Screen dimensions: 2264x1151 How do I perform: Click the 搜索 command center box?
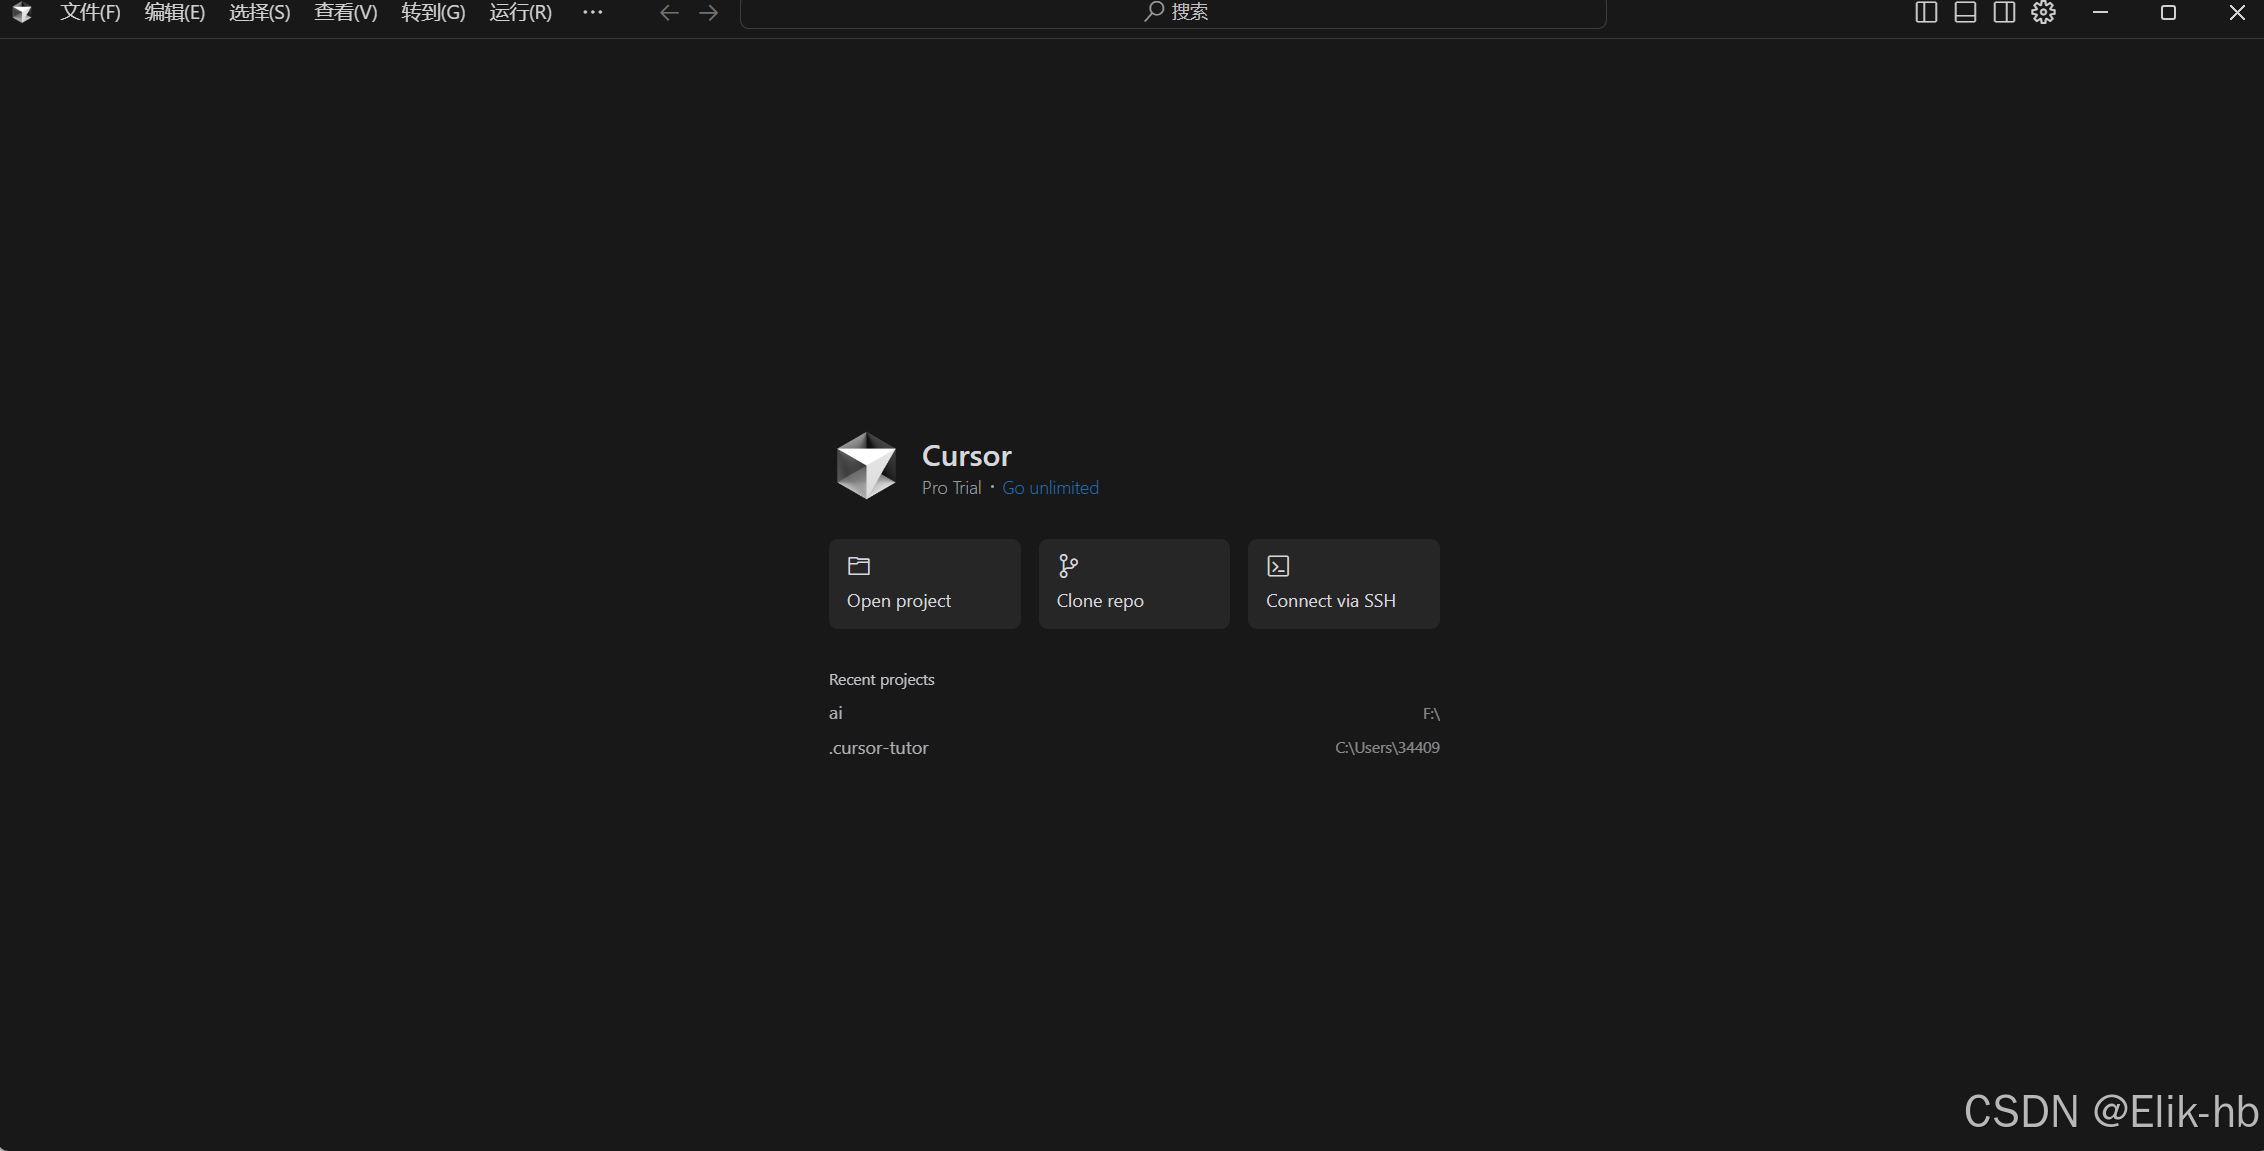tap(1173, 13)
